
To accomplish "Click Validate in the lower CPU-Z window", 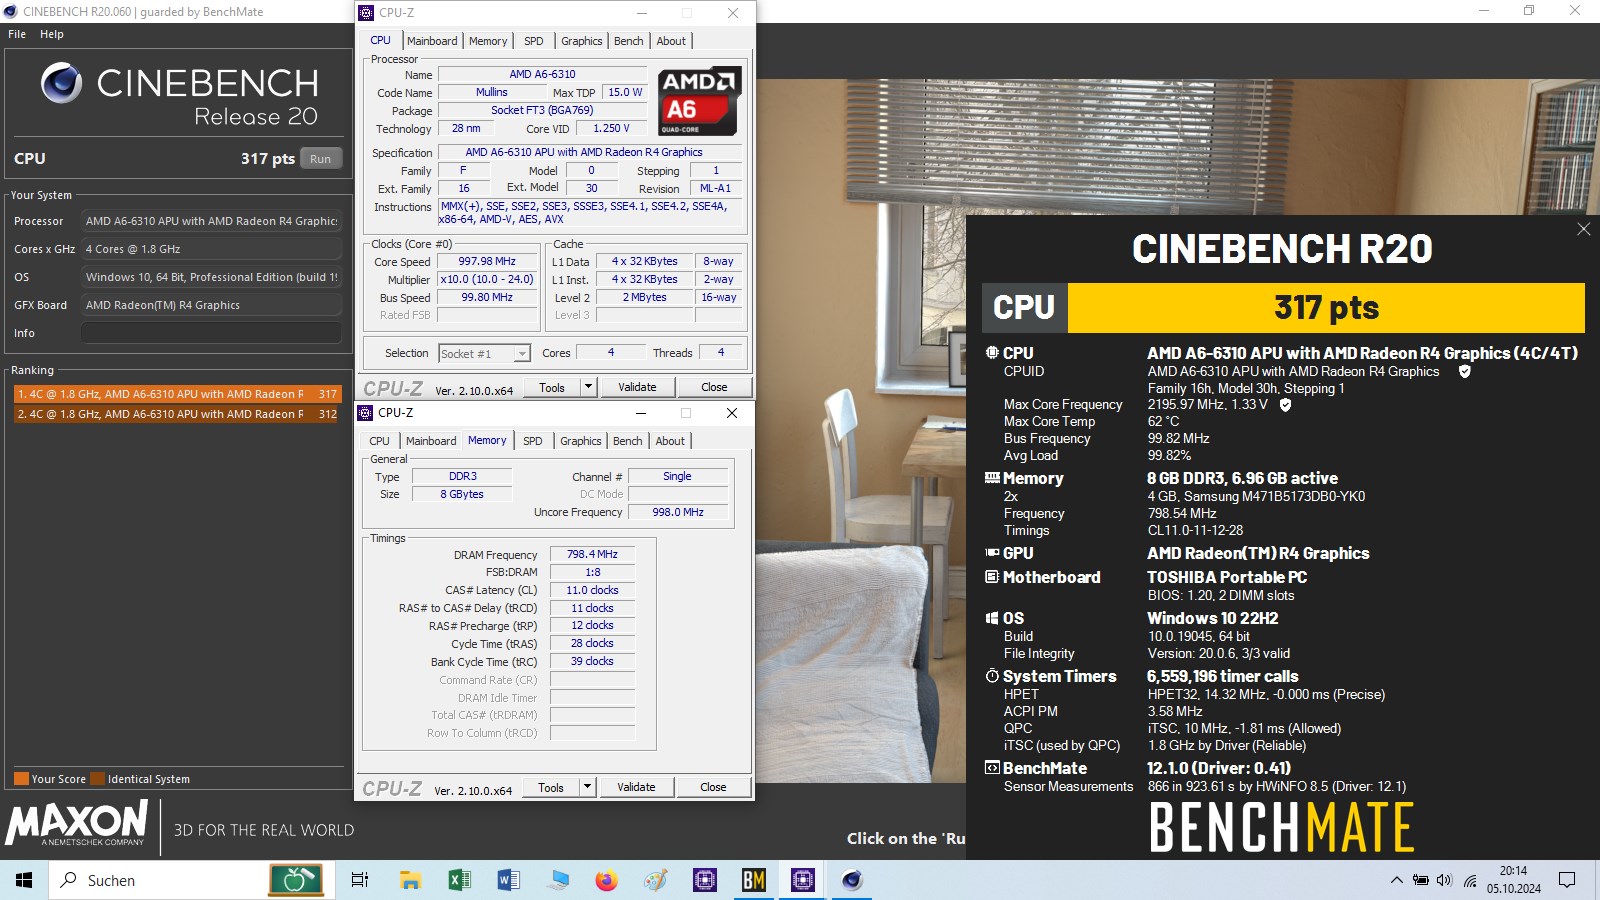I will point(636,787).
